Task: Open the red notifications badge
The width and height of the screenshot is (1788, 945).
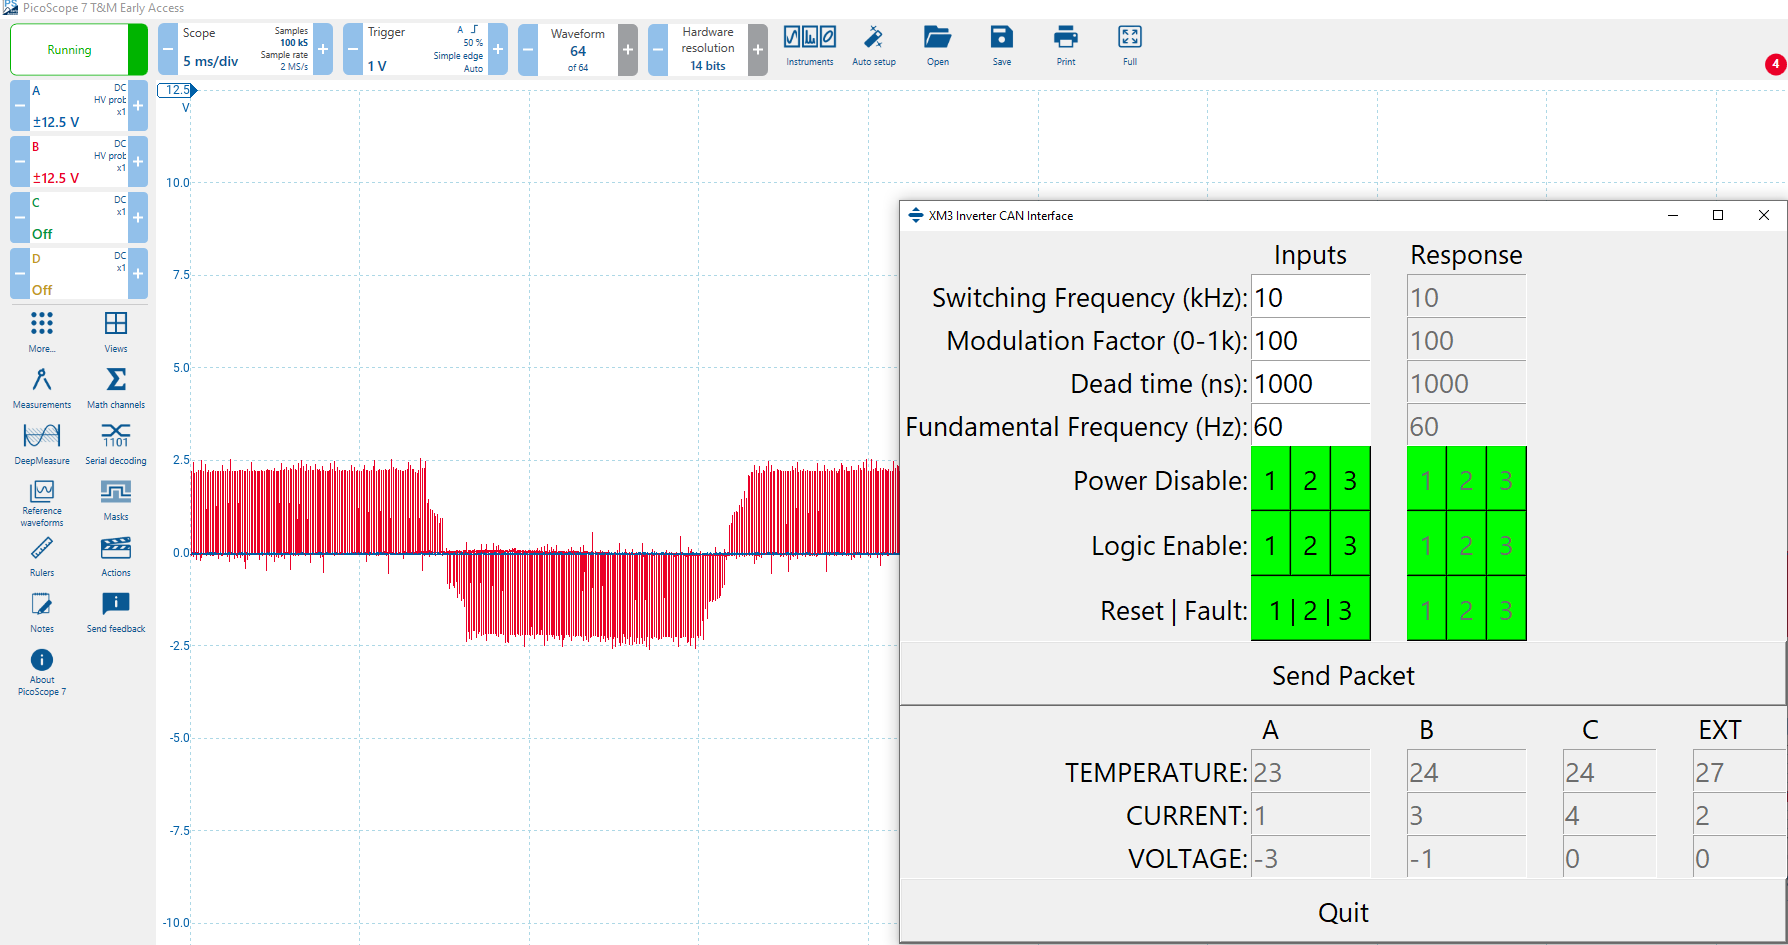Action: [1775, 64]
